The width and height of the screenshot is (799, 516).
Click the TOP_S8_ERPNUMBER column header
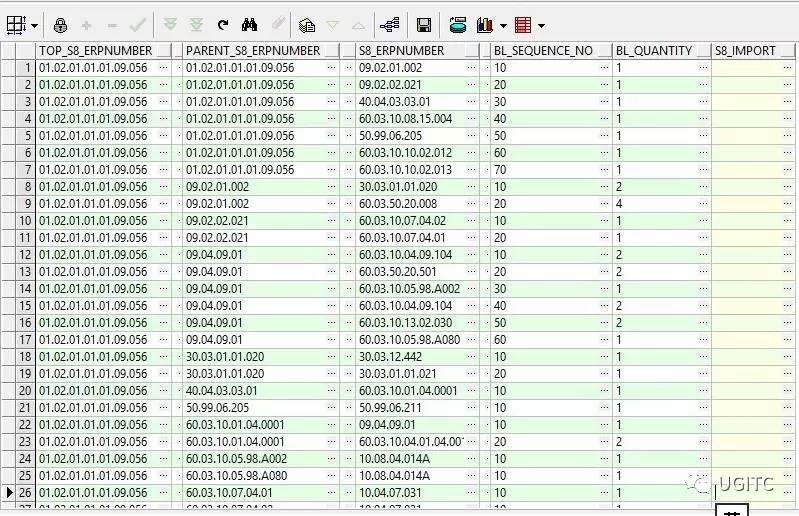tap(96, 50)
